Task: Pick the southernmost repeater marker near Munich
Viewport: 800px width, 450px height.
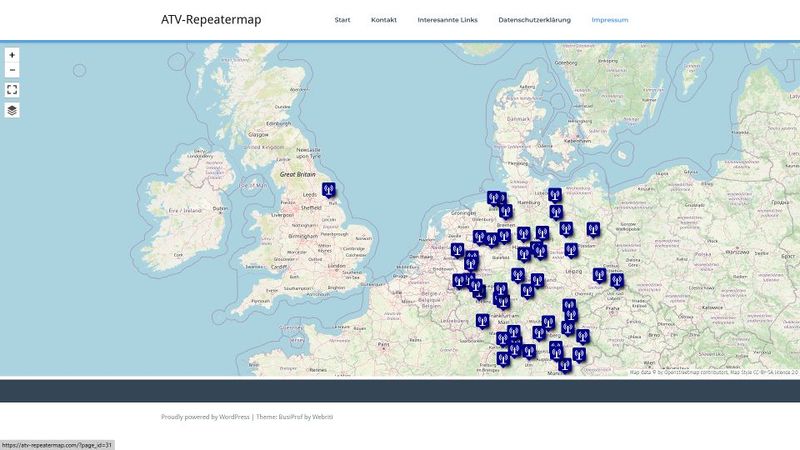Action: [564, 365]
